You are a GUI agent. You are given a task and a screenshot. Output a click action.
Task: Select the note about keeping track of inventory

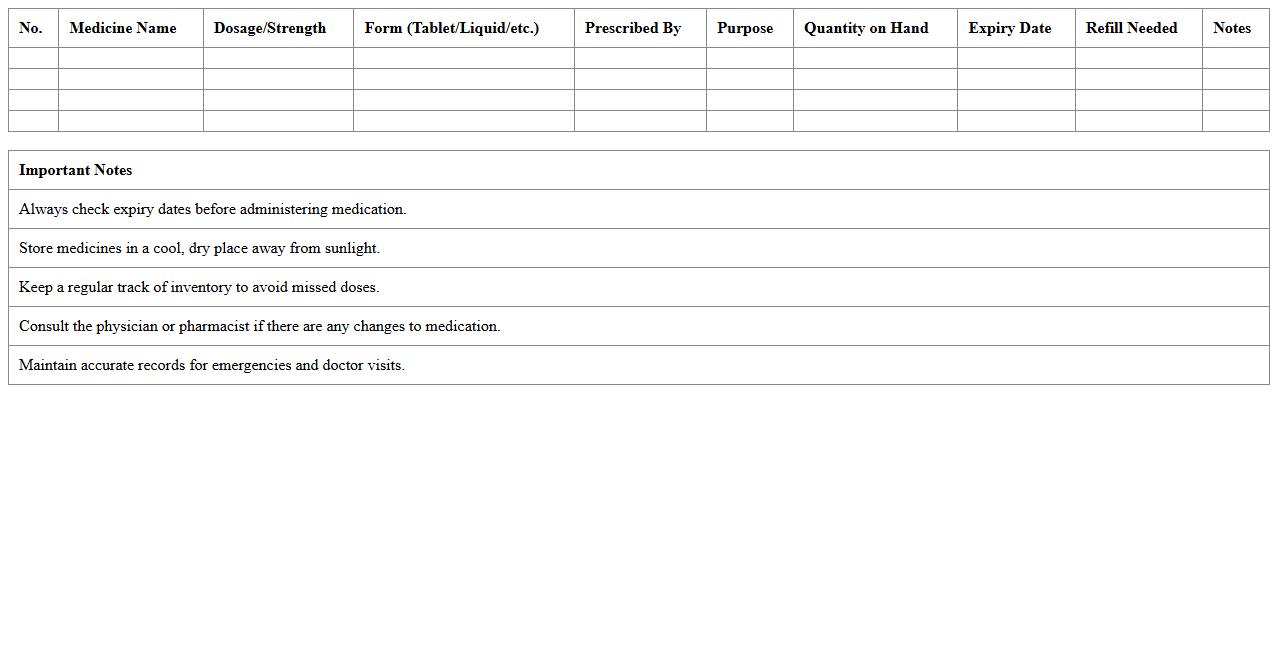199,287
